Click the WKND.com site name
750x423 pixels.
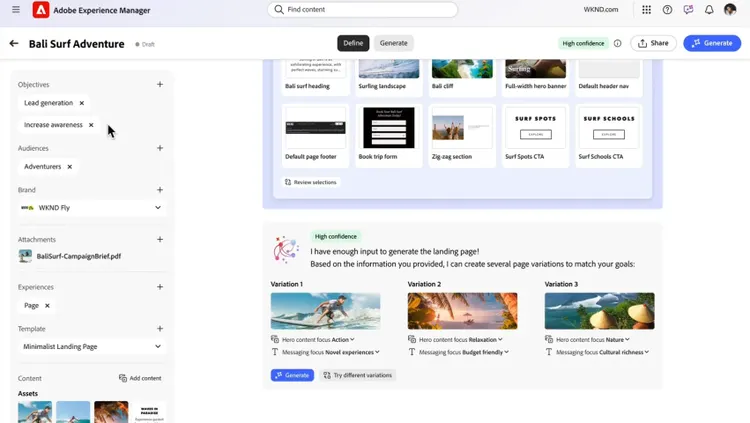click(x=600, y=10)
